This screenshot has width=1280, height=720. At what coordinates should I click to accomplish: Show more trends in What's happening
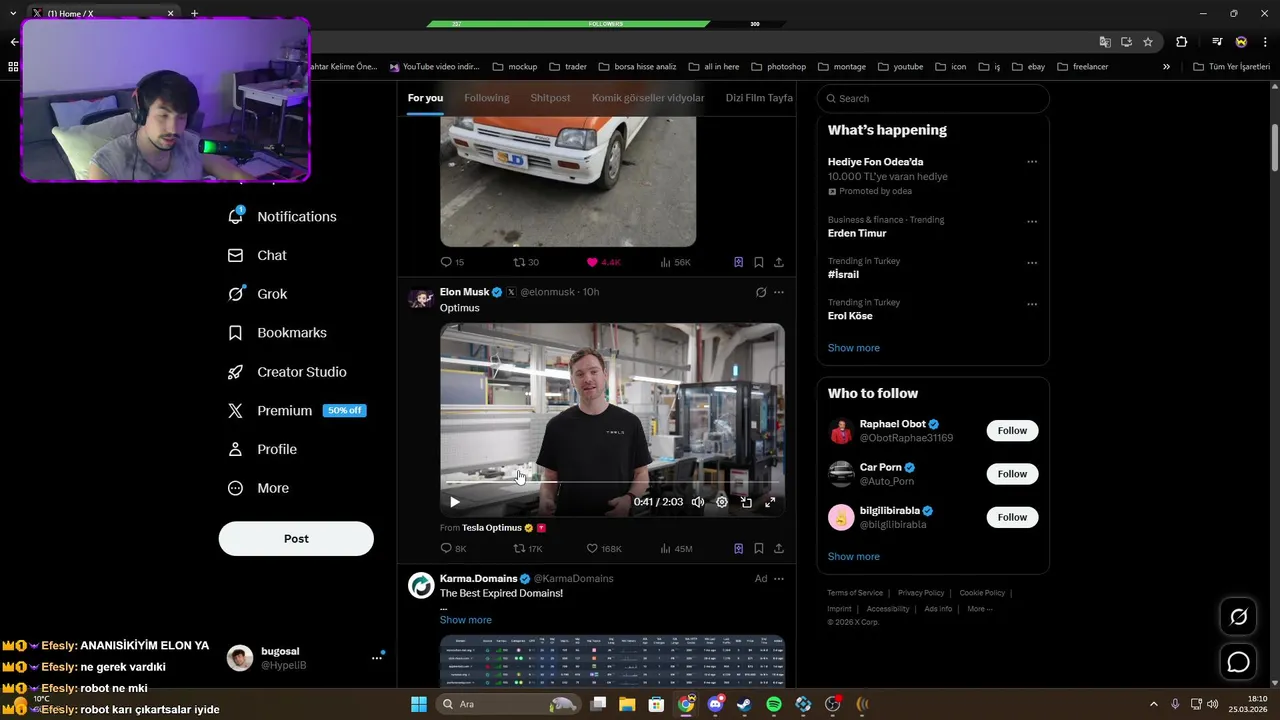854,348
